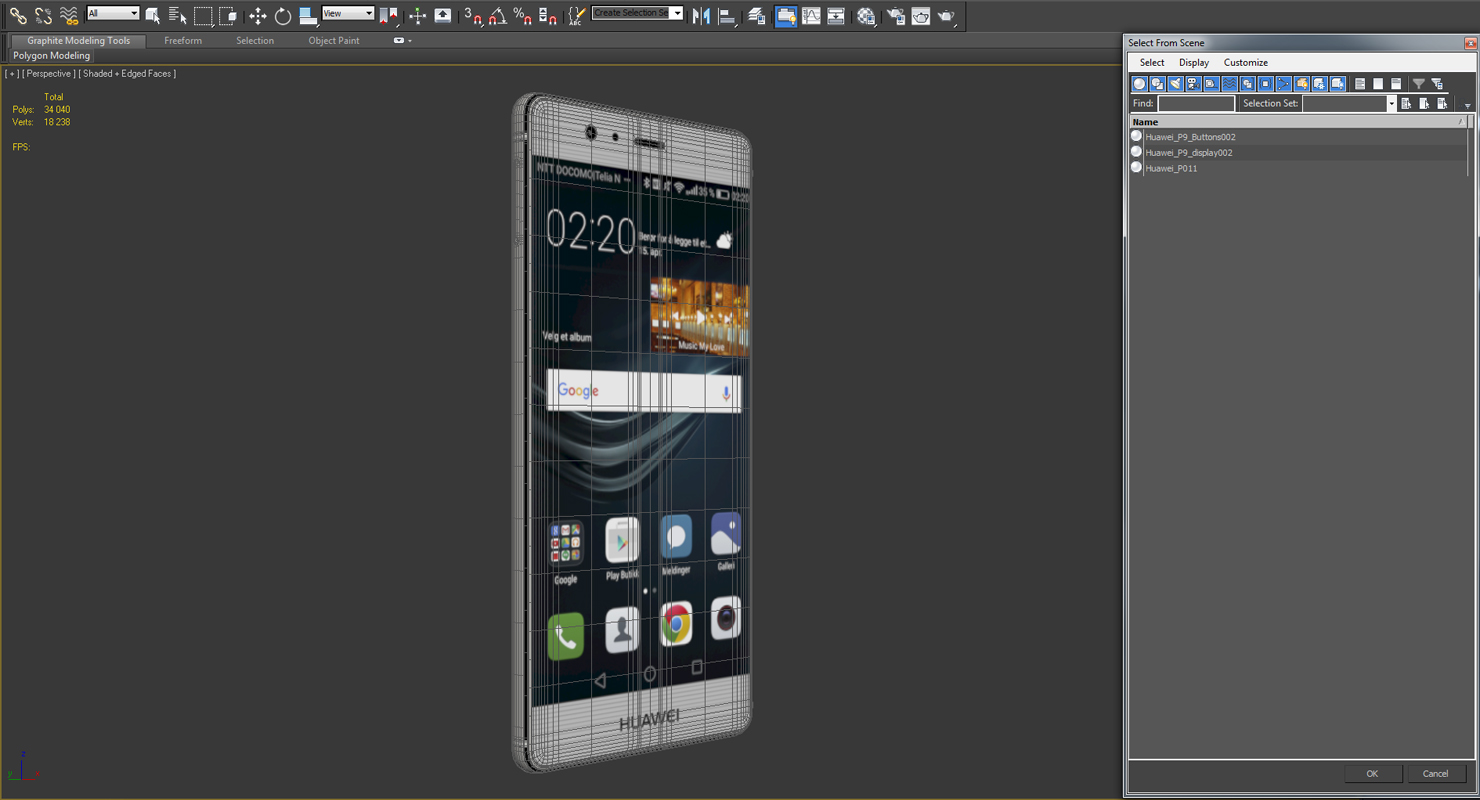
Task: Open the Layer Manager
Action: point(757,15)
